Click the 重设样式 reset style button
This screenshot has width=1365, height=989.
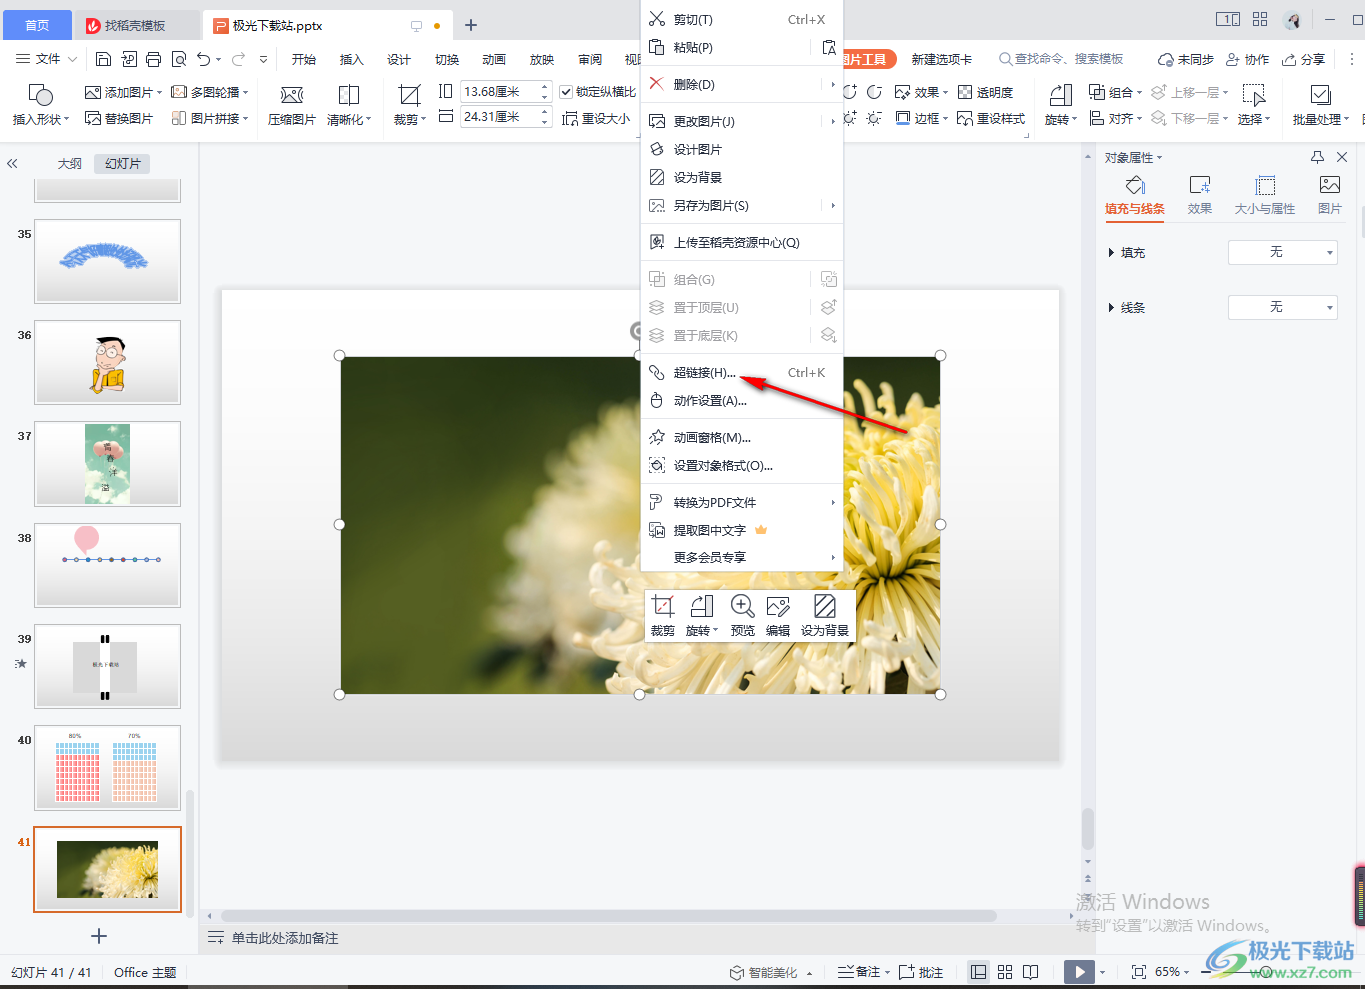coord(991,118)
